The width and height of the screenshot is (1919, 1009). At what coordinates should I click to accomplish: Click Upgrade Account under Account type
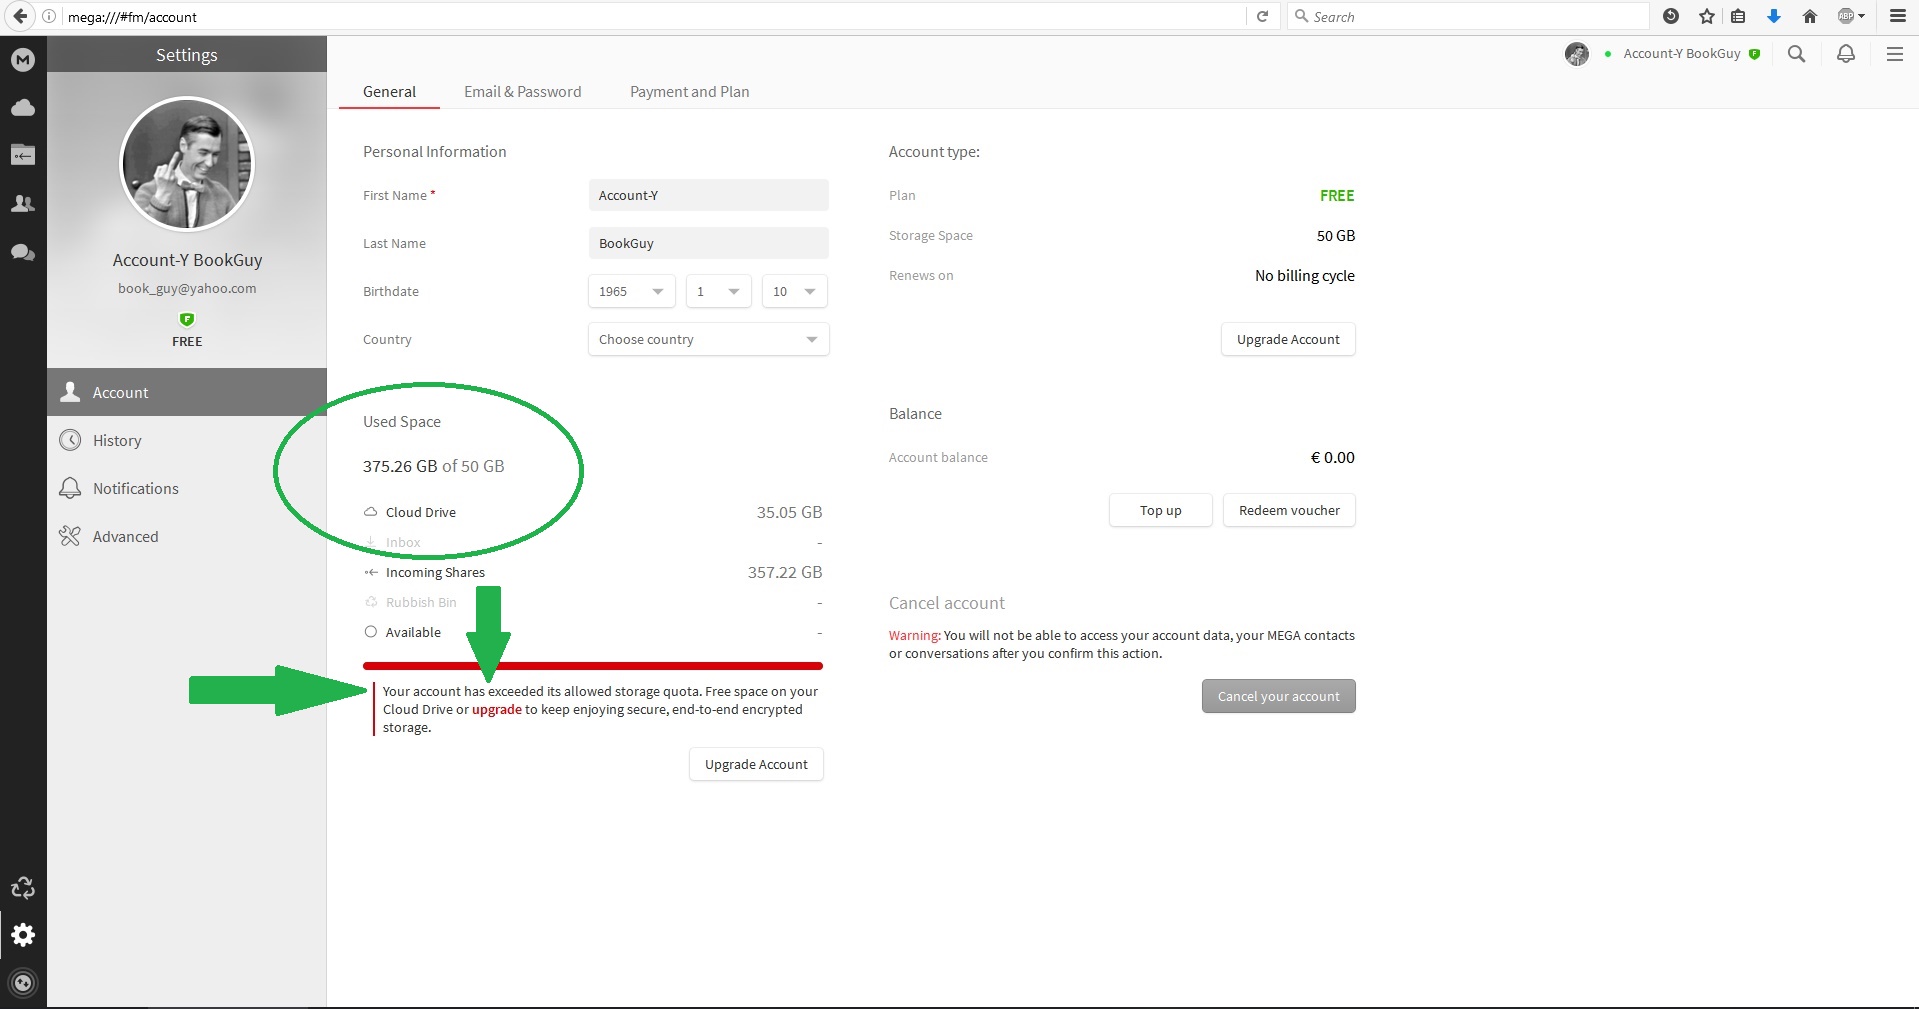1288,339
